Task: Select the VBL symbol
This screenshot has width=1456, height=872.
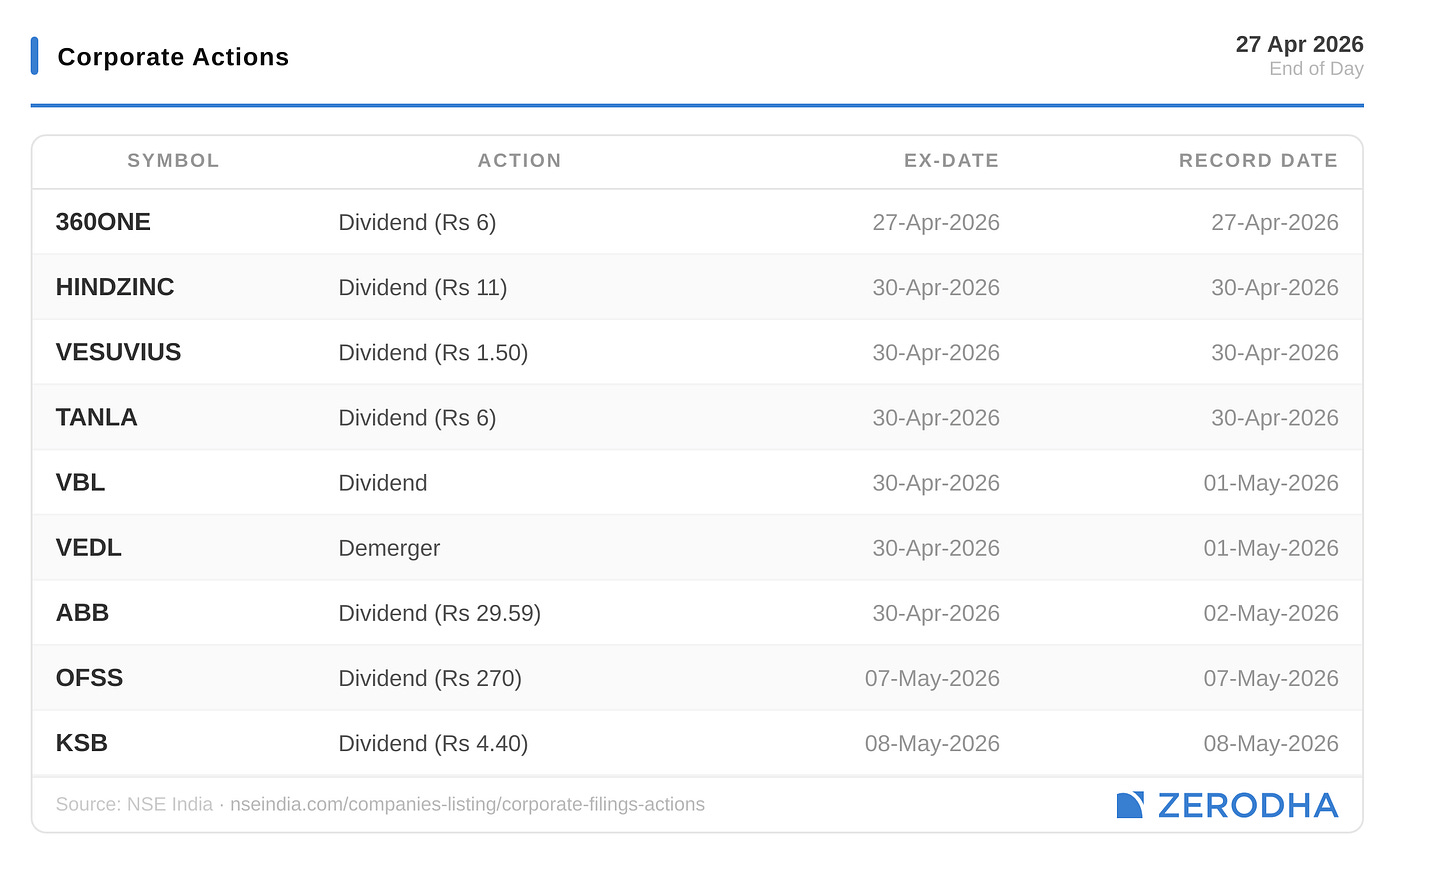Action: [80, 482]
